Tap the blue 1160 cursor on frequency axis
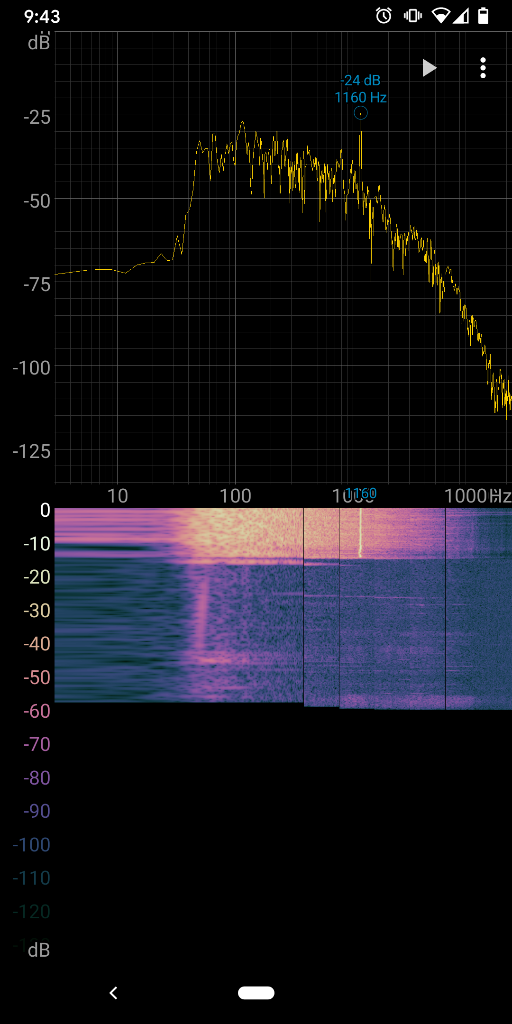 click(360, 494)
